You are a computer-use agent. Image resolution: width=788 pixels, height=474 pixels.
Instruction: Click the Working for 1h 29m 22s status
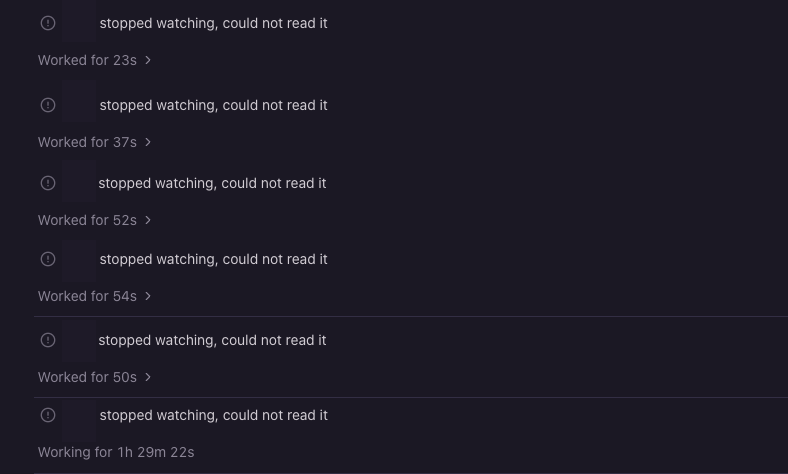point(116,452)
